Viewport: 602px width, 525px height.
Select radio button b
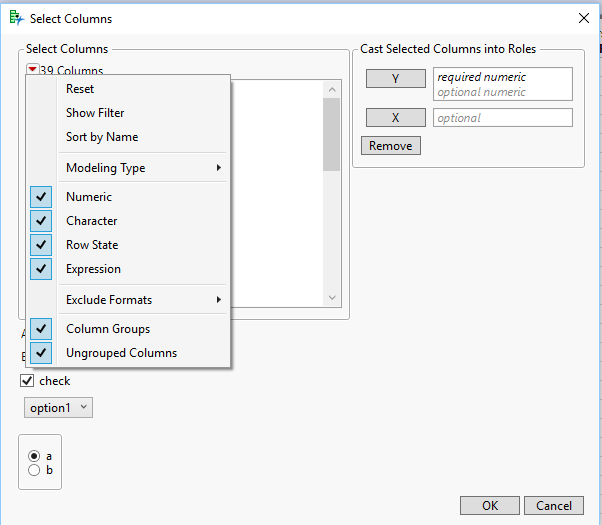tap(34, 470)
